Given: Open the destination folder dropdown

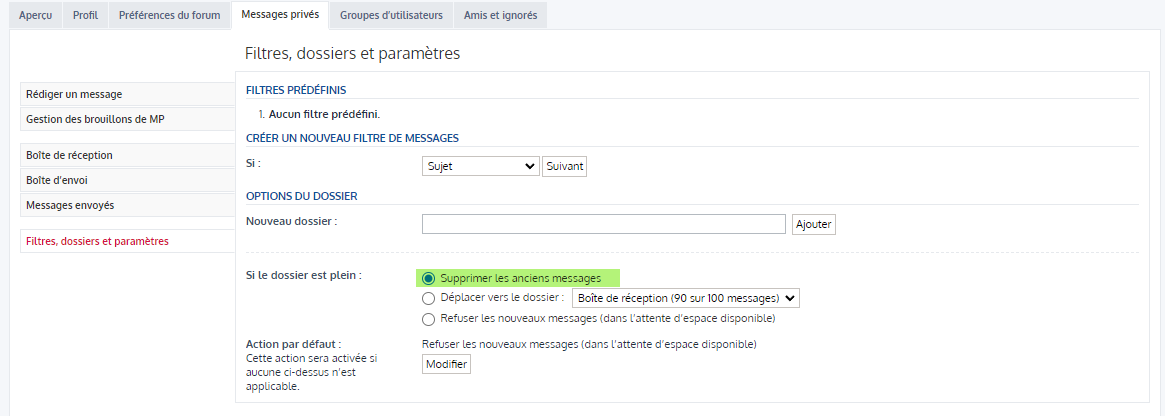Looking at the screenshot, I should click(685, 298).
